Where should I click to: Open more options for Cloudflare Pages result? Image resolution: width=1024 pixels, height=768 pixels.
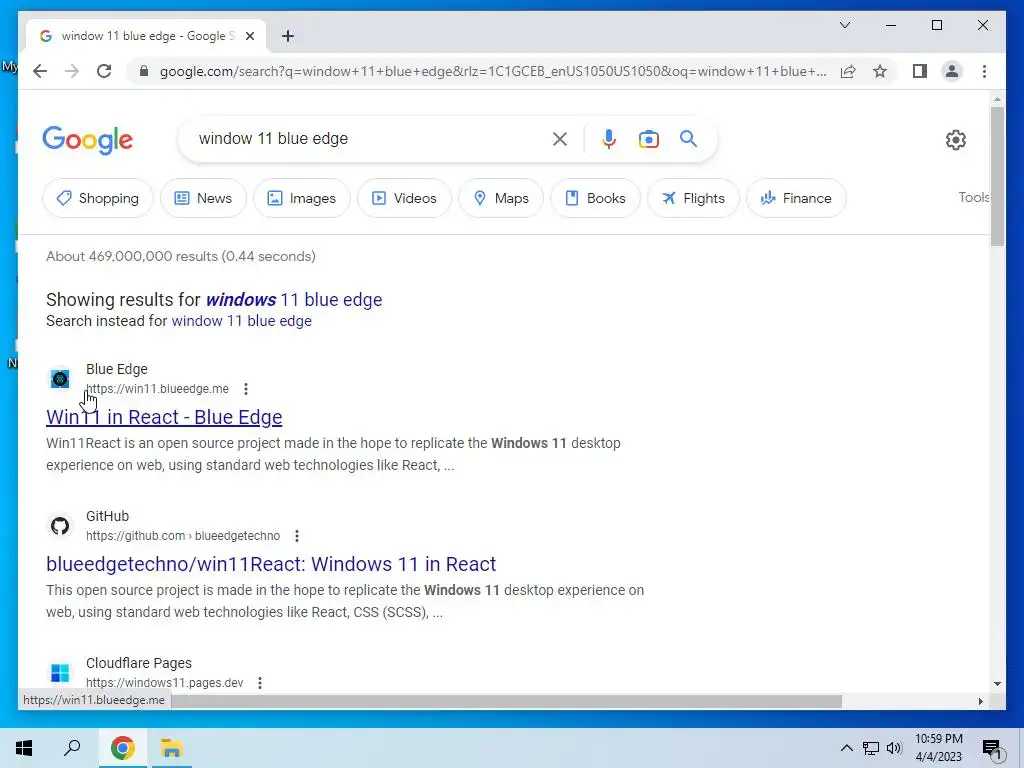(x=260, y=683)
